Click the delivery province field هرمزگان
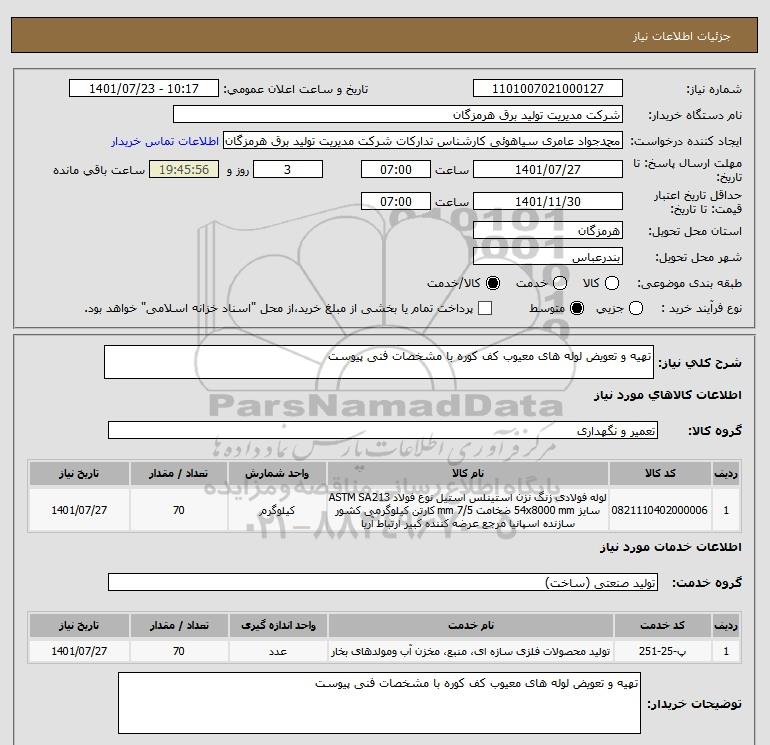The width and height of the screenshot is (770, 745). coord(548,230)
